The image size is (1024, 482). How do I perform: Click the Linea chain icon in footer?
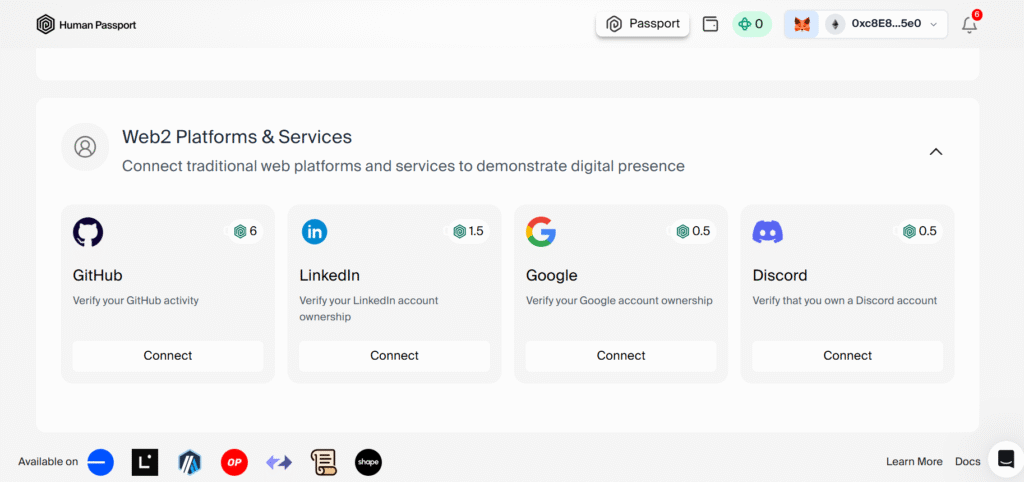point(145,462)
